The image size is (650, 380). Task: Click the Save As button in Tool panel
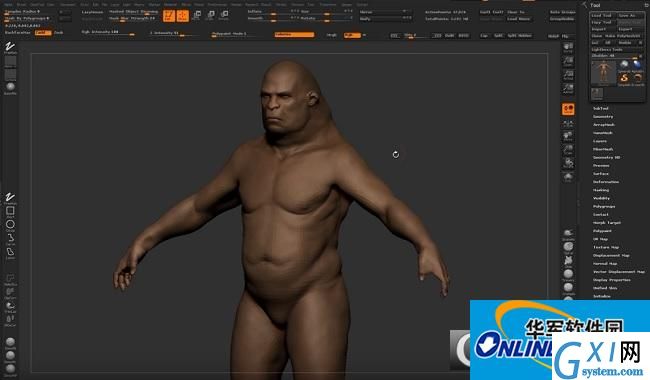pyautogui.click(x=631, y=15)
